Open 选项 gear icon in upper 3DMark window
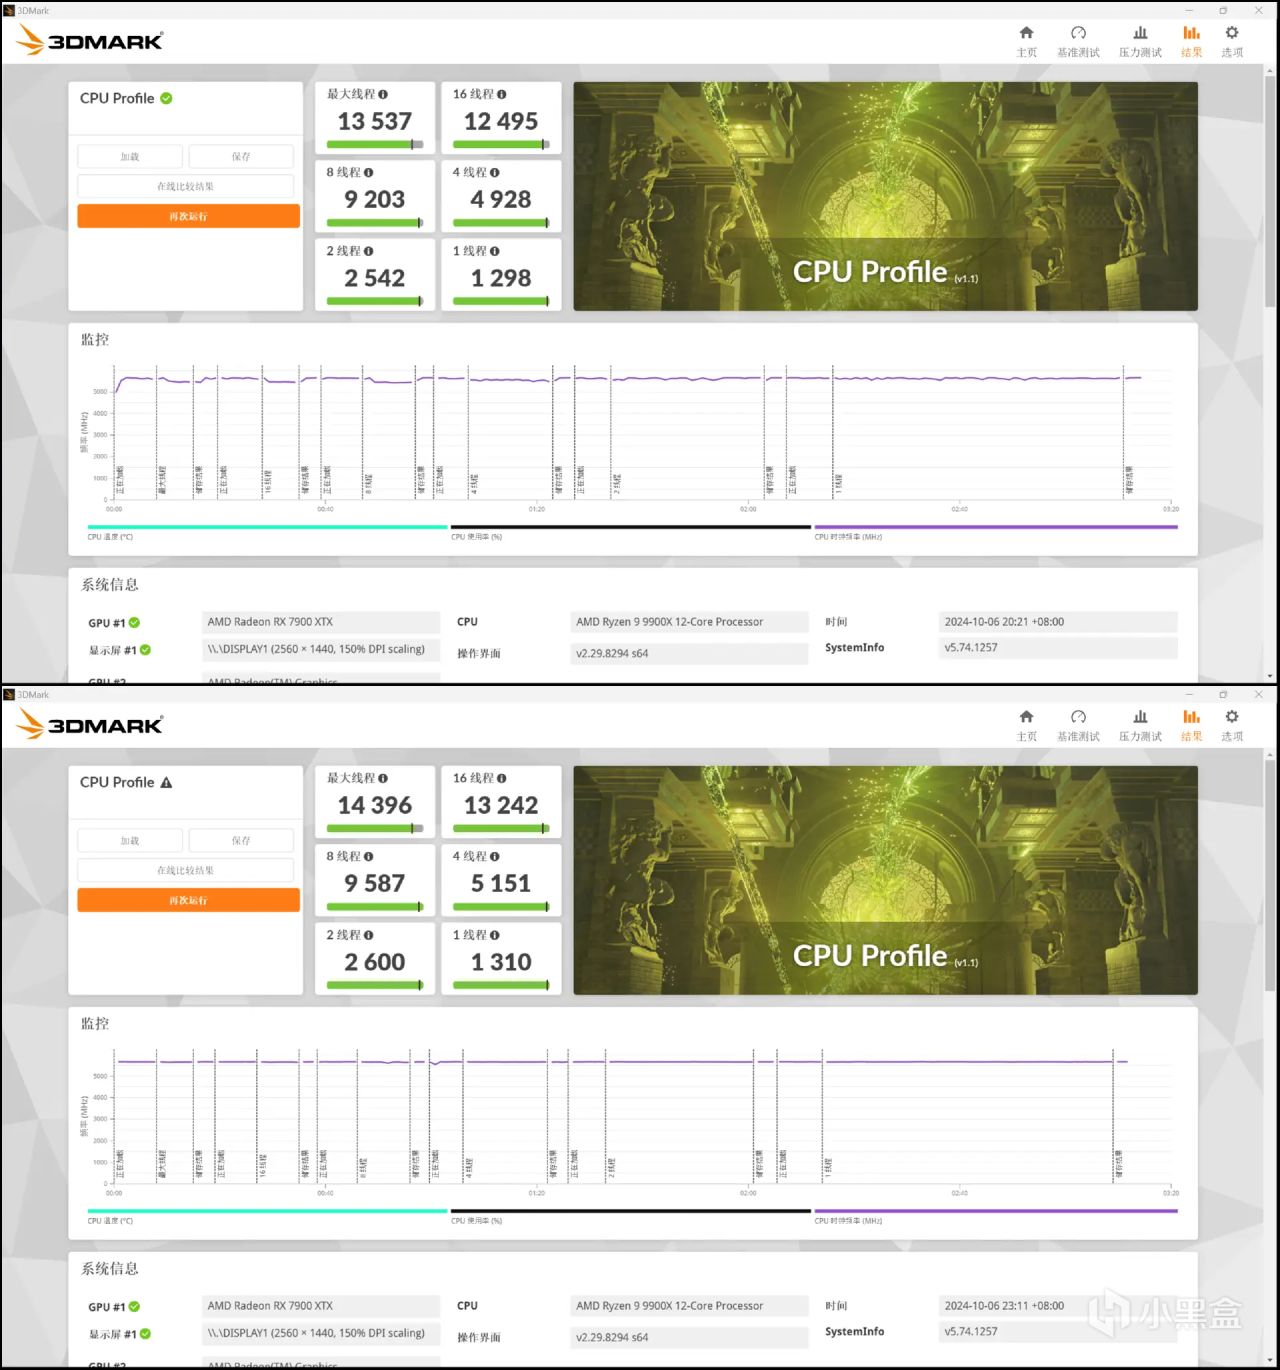Screen dimensions: 1280x1370 pyautogui.click(x=1232, y=33)
